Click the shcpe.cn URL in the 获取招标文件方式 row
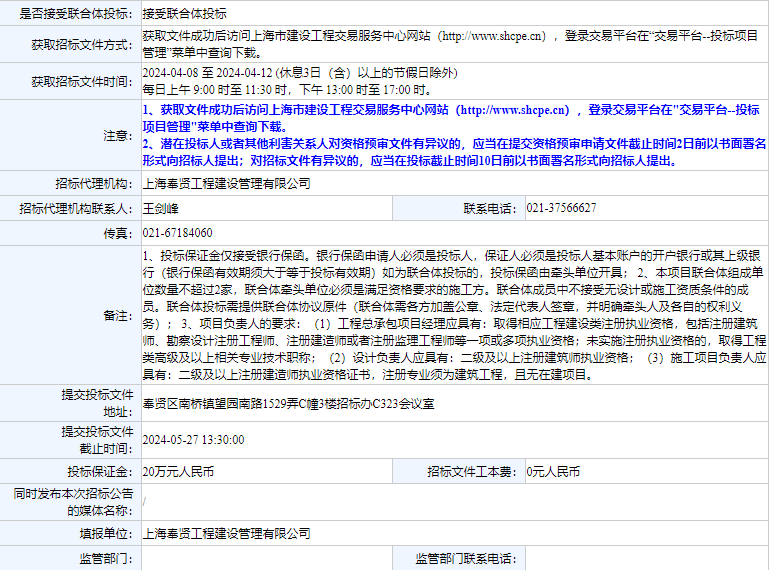 click(495, 35)
